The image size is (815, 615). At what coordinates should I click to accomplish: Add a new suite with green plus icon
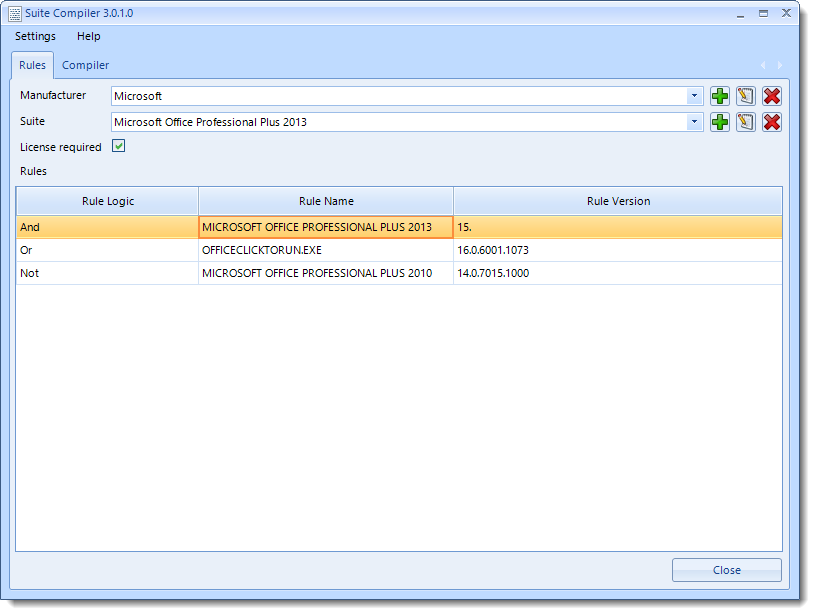(719, 122)
